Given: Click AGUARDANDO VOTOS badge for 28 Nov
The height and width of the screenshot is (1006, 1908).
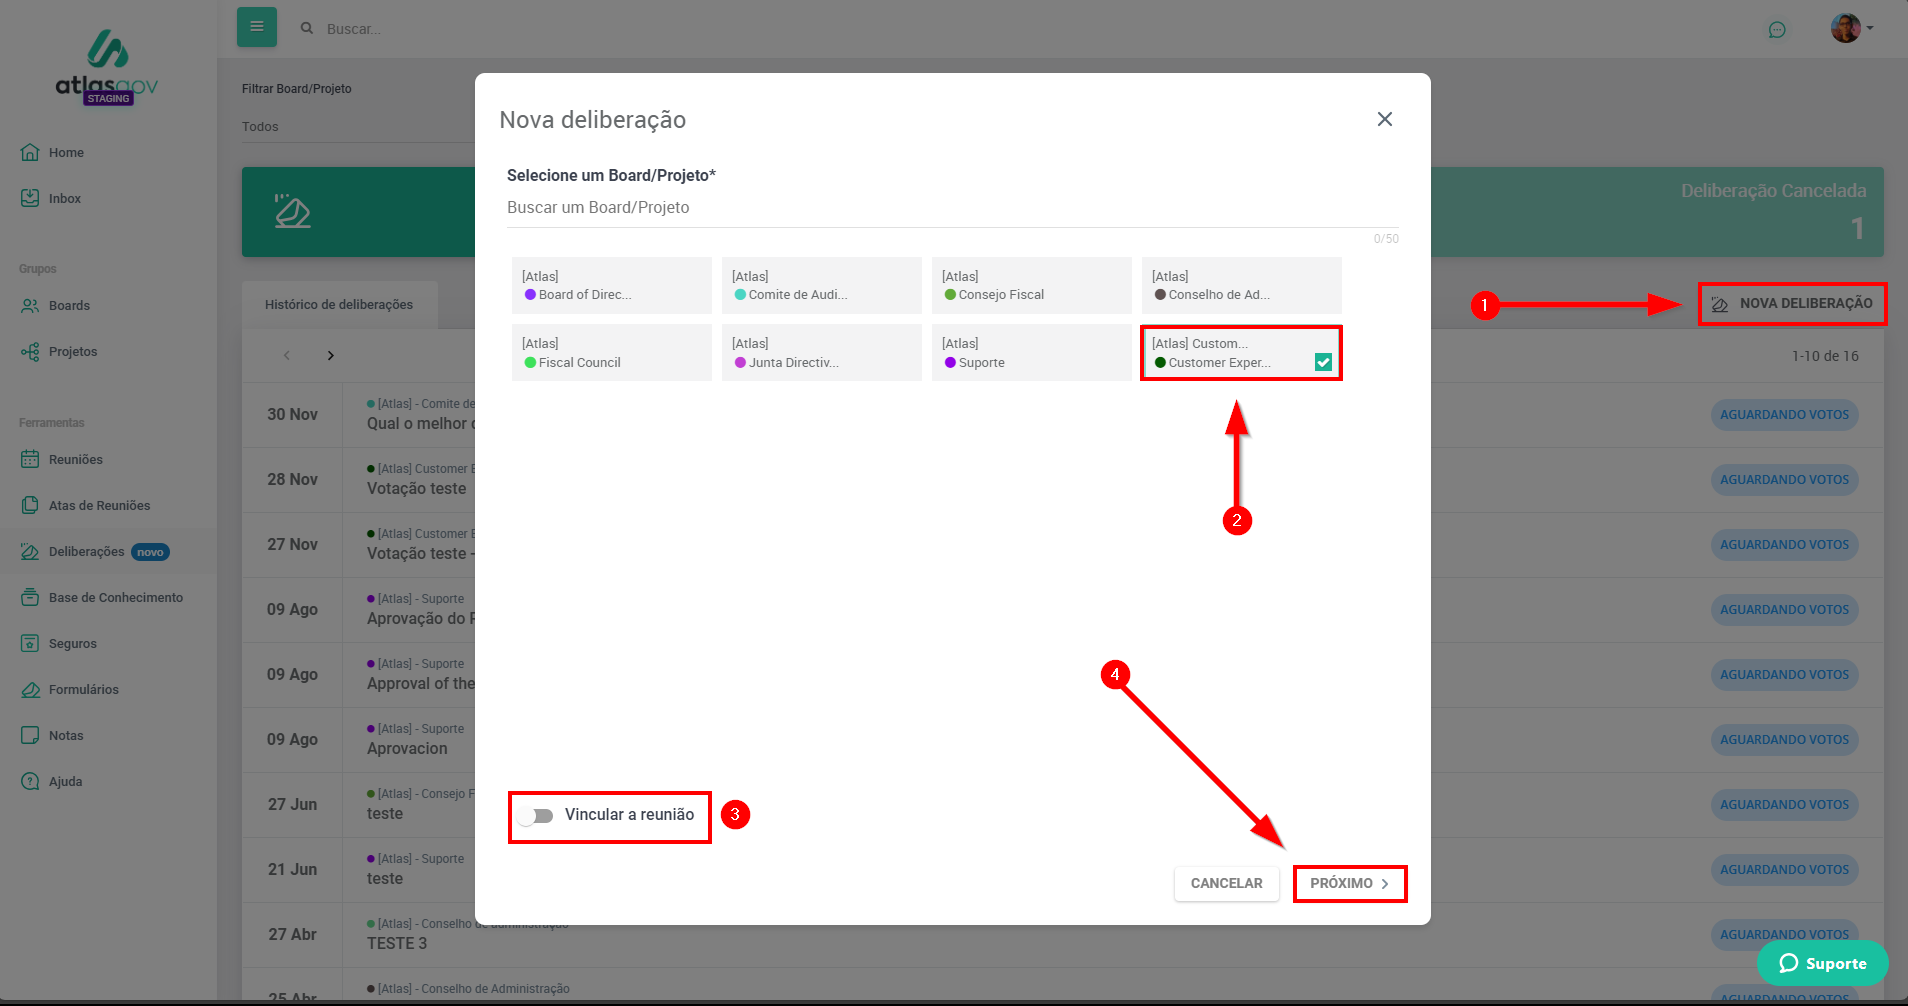Looking at the screenshot, I should click(1785, 480).
